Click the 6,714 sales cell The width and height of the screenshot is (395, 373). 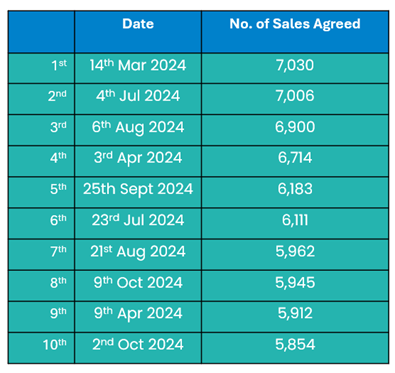(x=295, y=161)
